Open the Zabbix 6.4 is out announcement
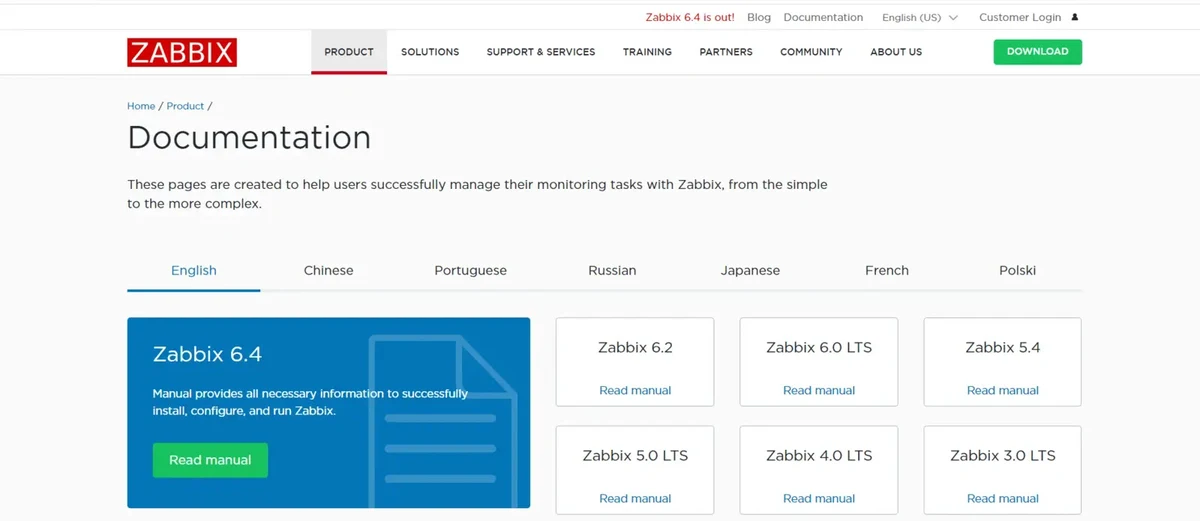The image size is (1200, 521). [x=690, y=17]
